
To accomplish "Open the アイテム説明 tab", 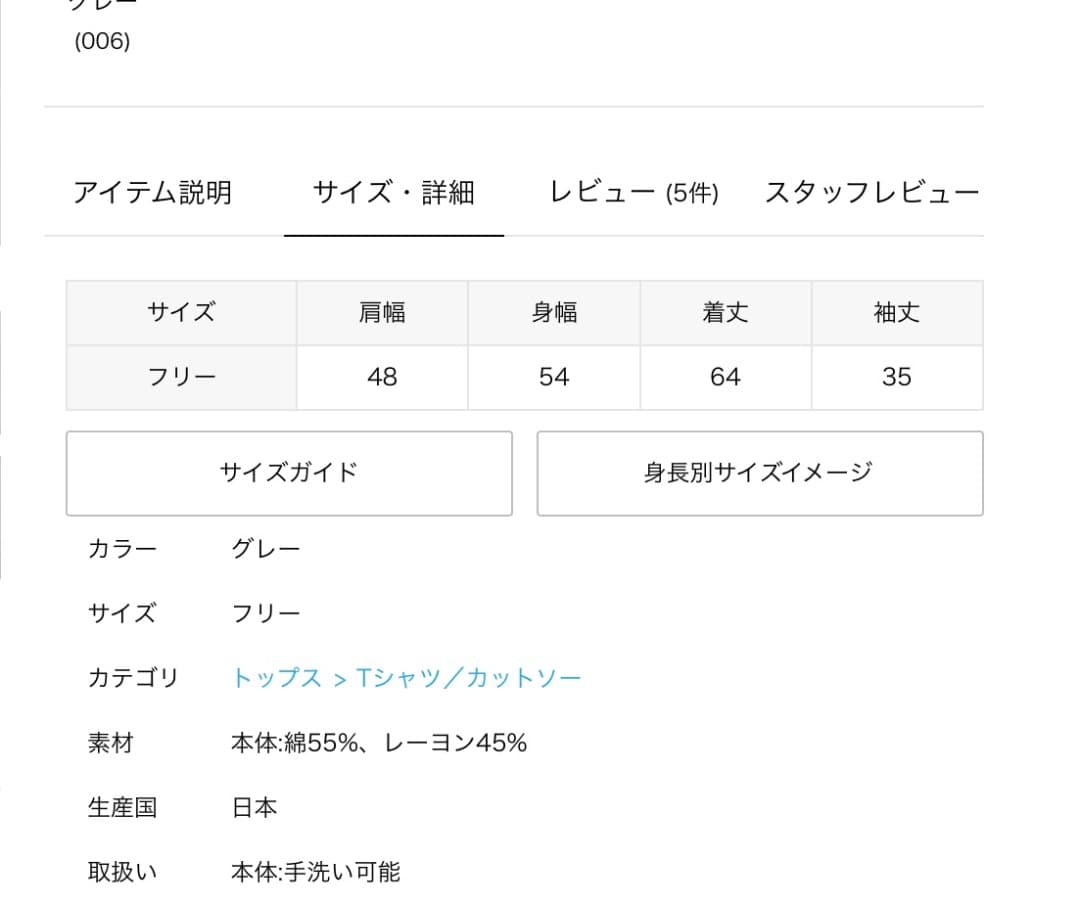I will [152, 192].
